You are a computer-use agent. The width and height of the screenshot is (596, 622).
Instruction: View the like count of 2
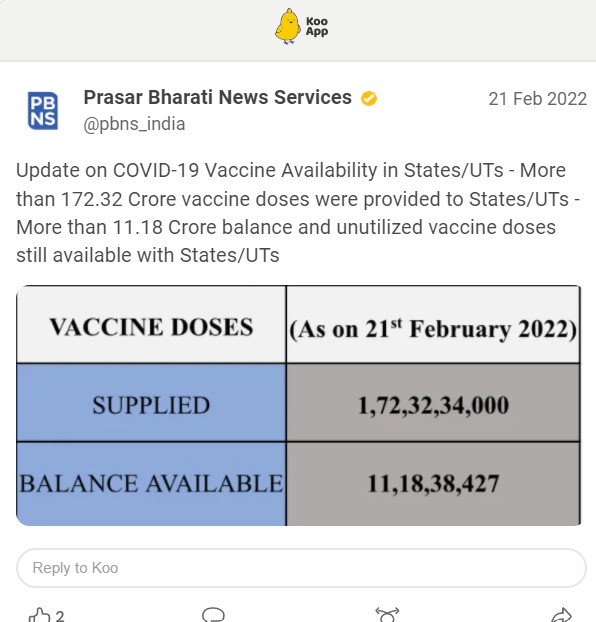pyautogui.click(x=60, y=616)
